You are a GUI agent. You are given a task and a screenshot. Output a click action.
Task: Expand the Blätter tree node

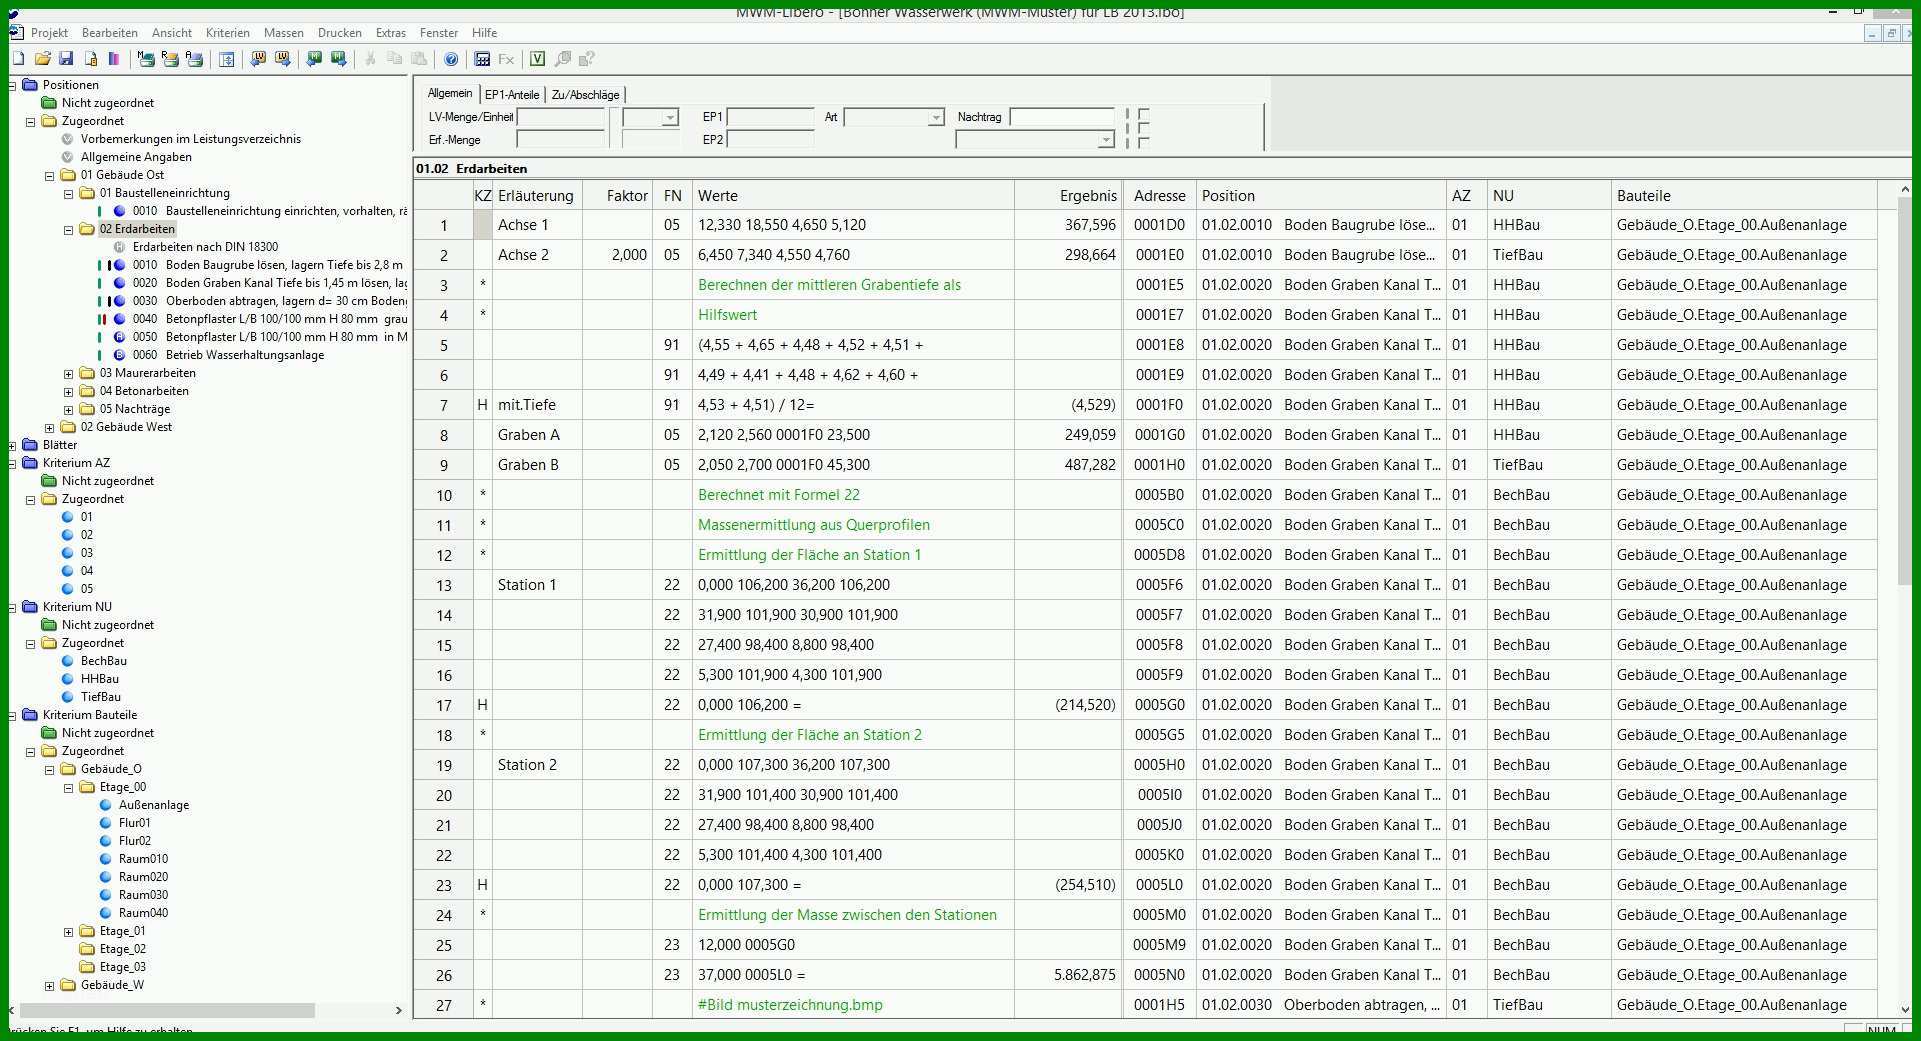point(12,446)
